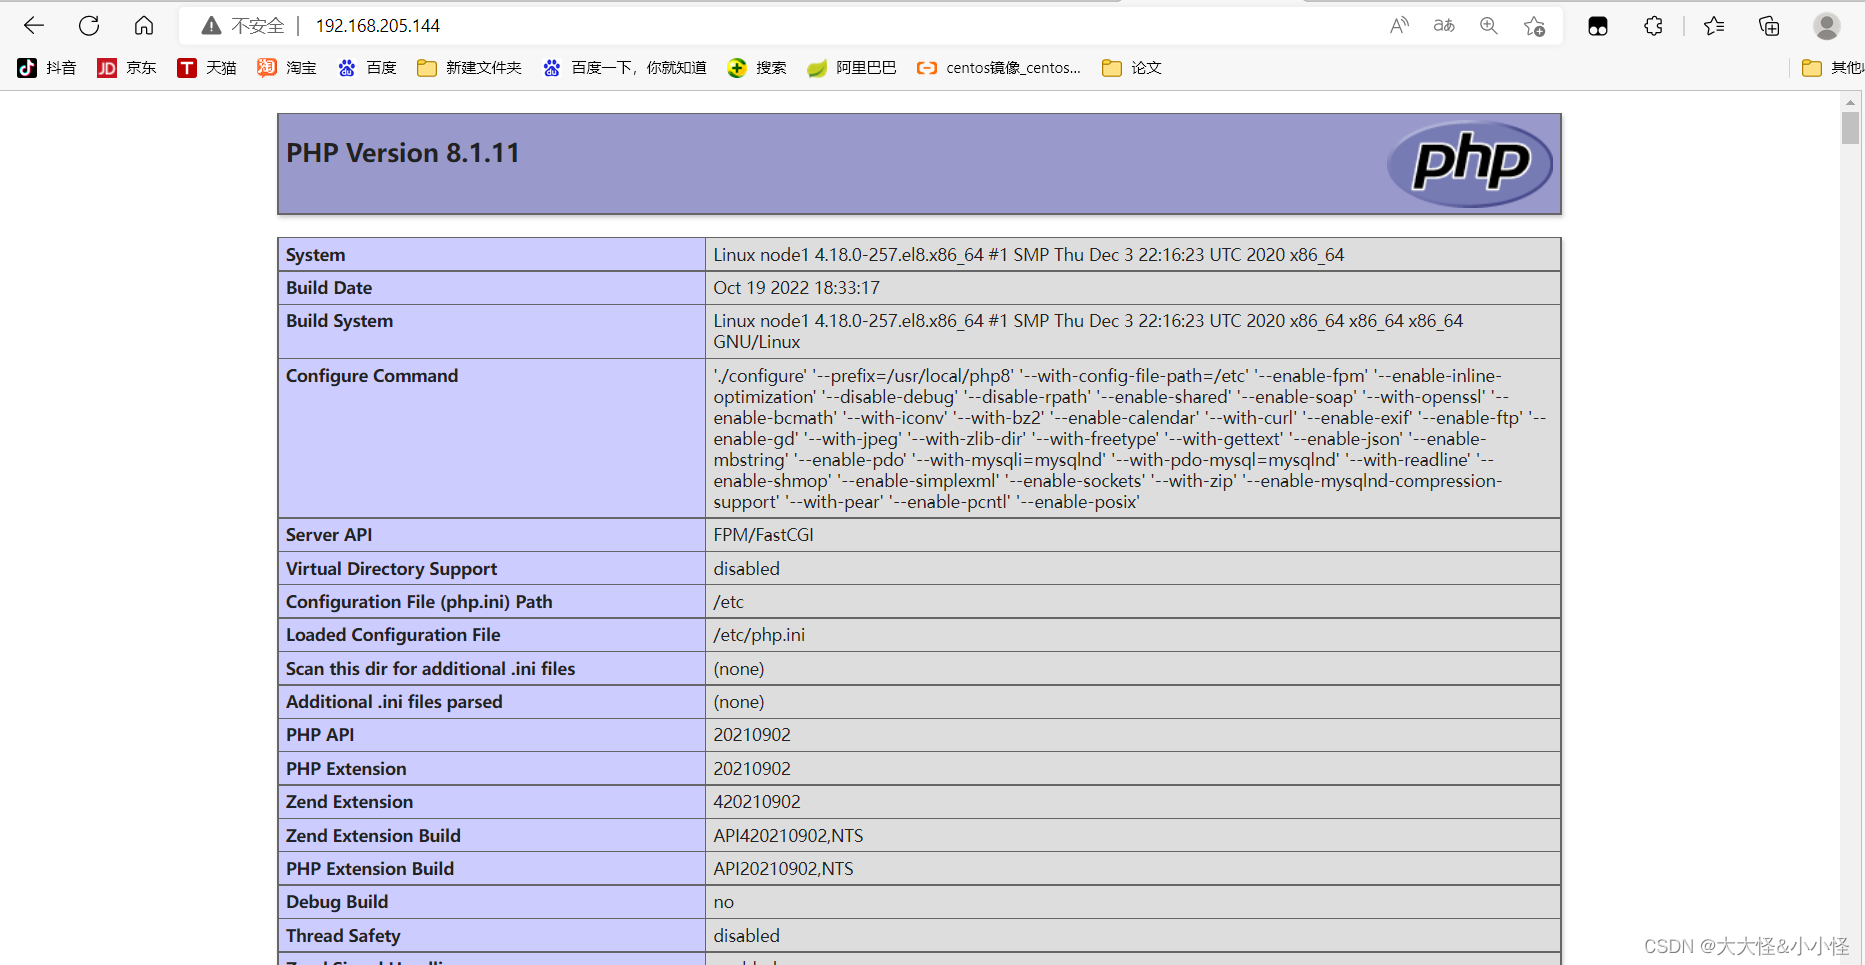Select the Virtual Directory Support label
Screen dimensions: 1865x965
(x=391, y=569)
